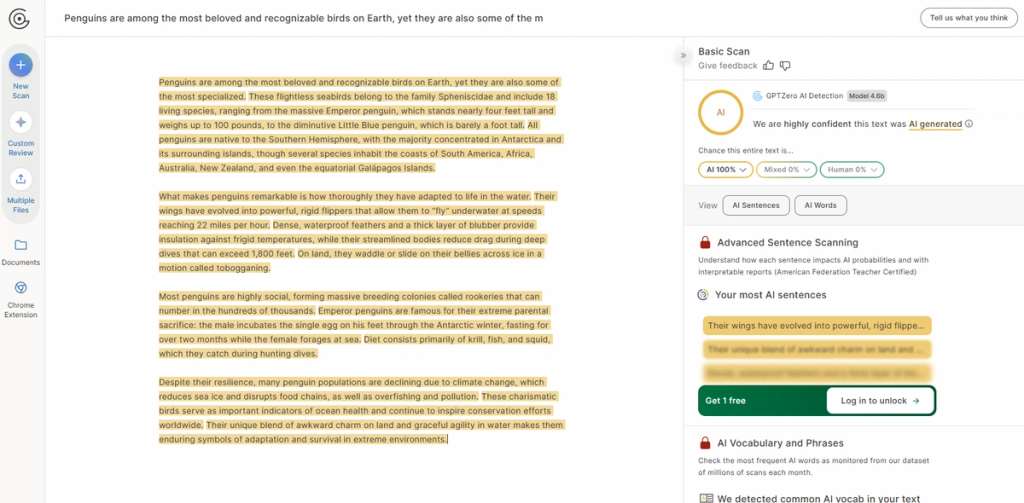Click sentence starting 'Penguins are among the most'
The image size is (1024, 503).
(359, 89)
